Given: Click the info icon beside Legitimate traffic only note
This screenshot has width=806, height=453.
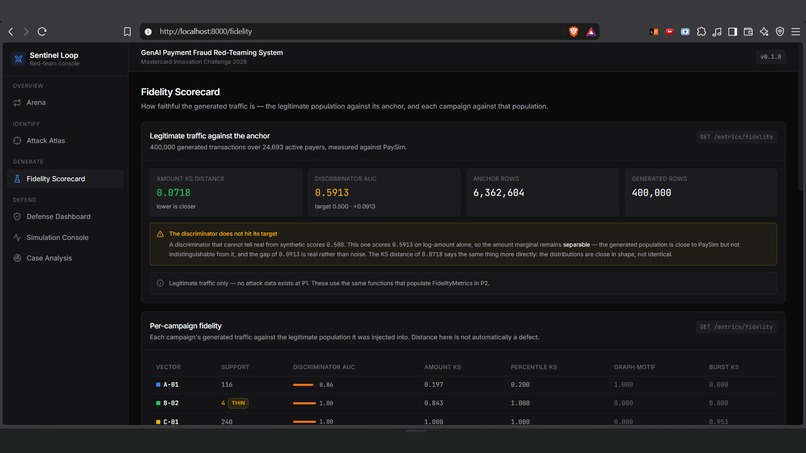Looking at the screenshot, I should 160,283.
